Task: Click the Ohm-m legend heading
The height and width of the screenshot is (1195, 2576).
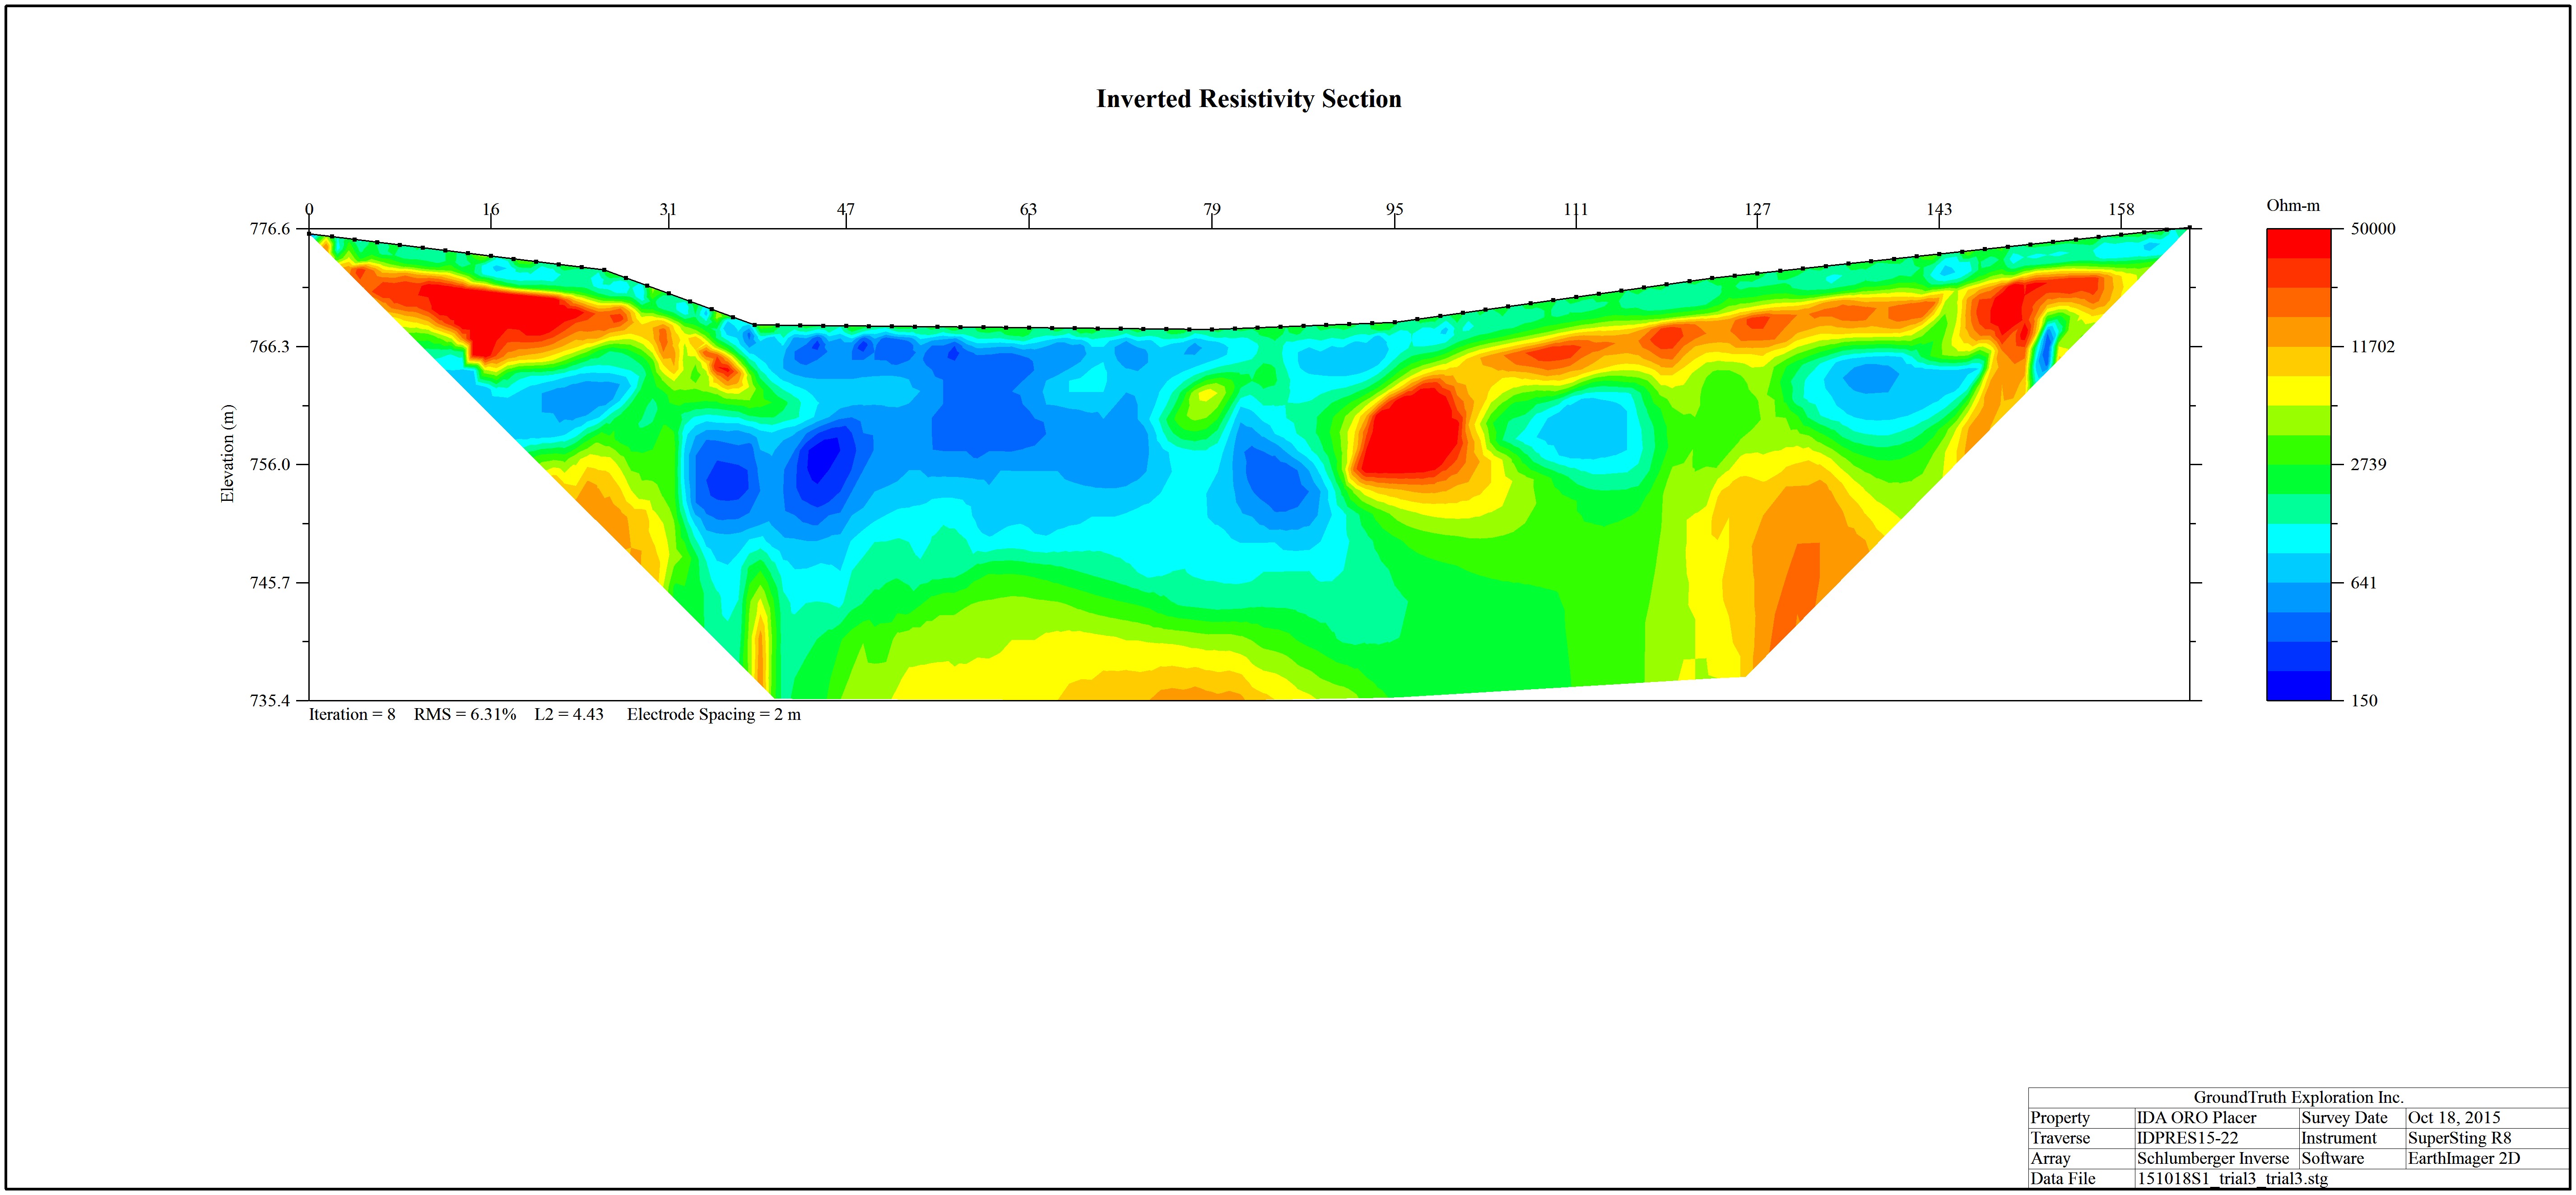Action: [x=2293, y=205]
